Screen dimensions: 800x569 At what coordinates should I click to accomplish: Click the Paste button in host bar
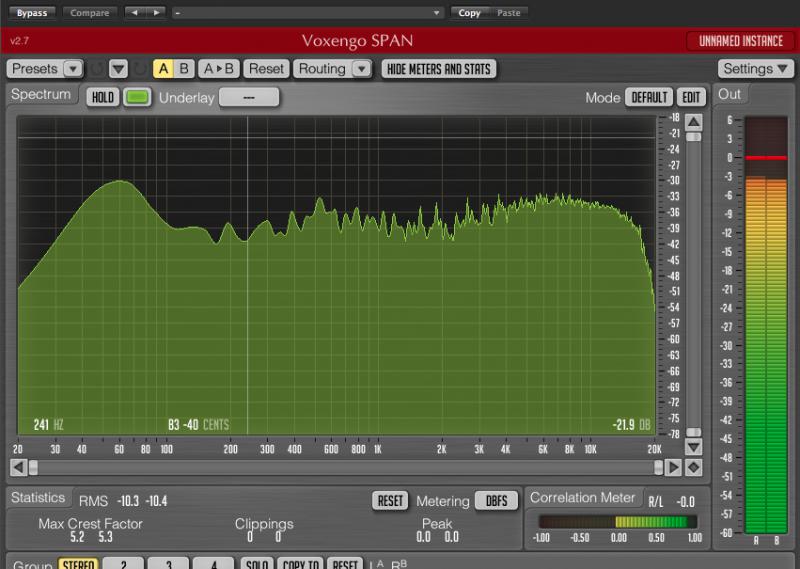tap(509, 13)
